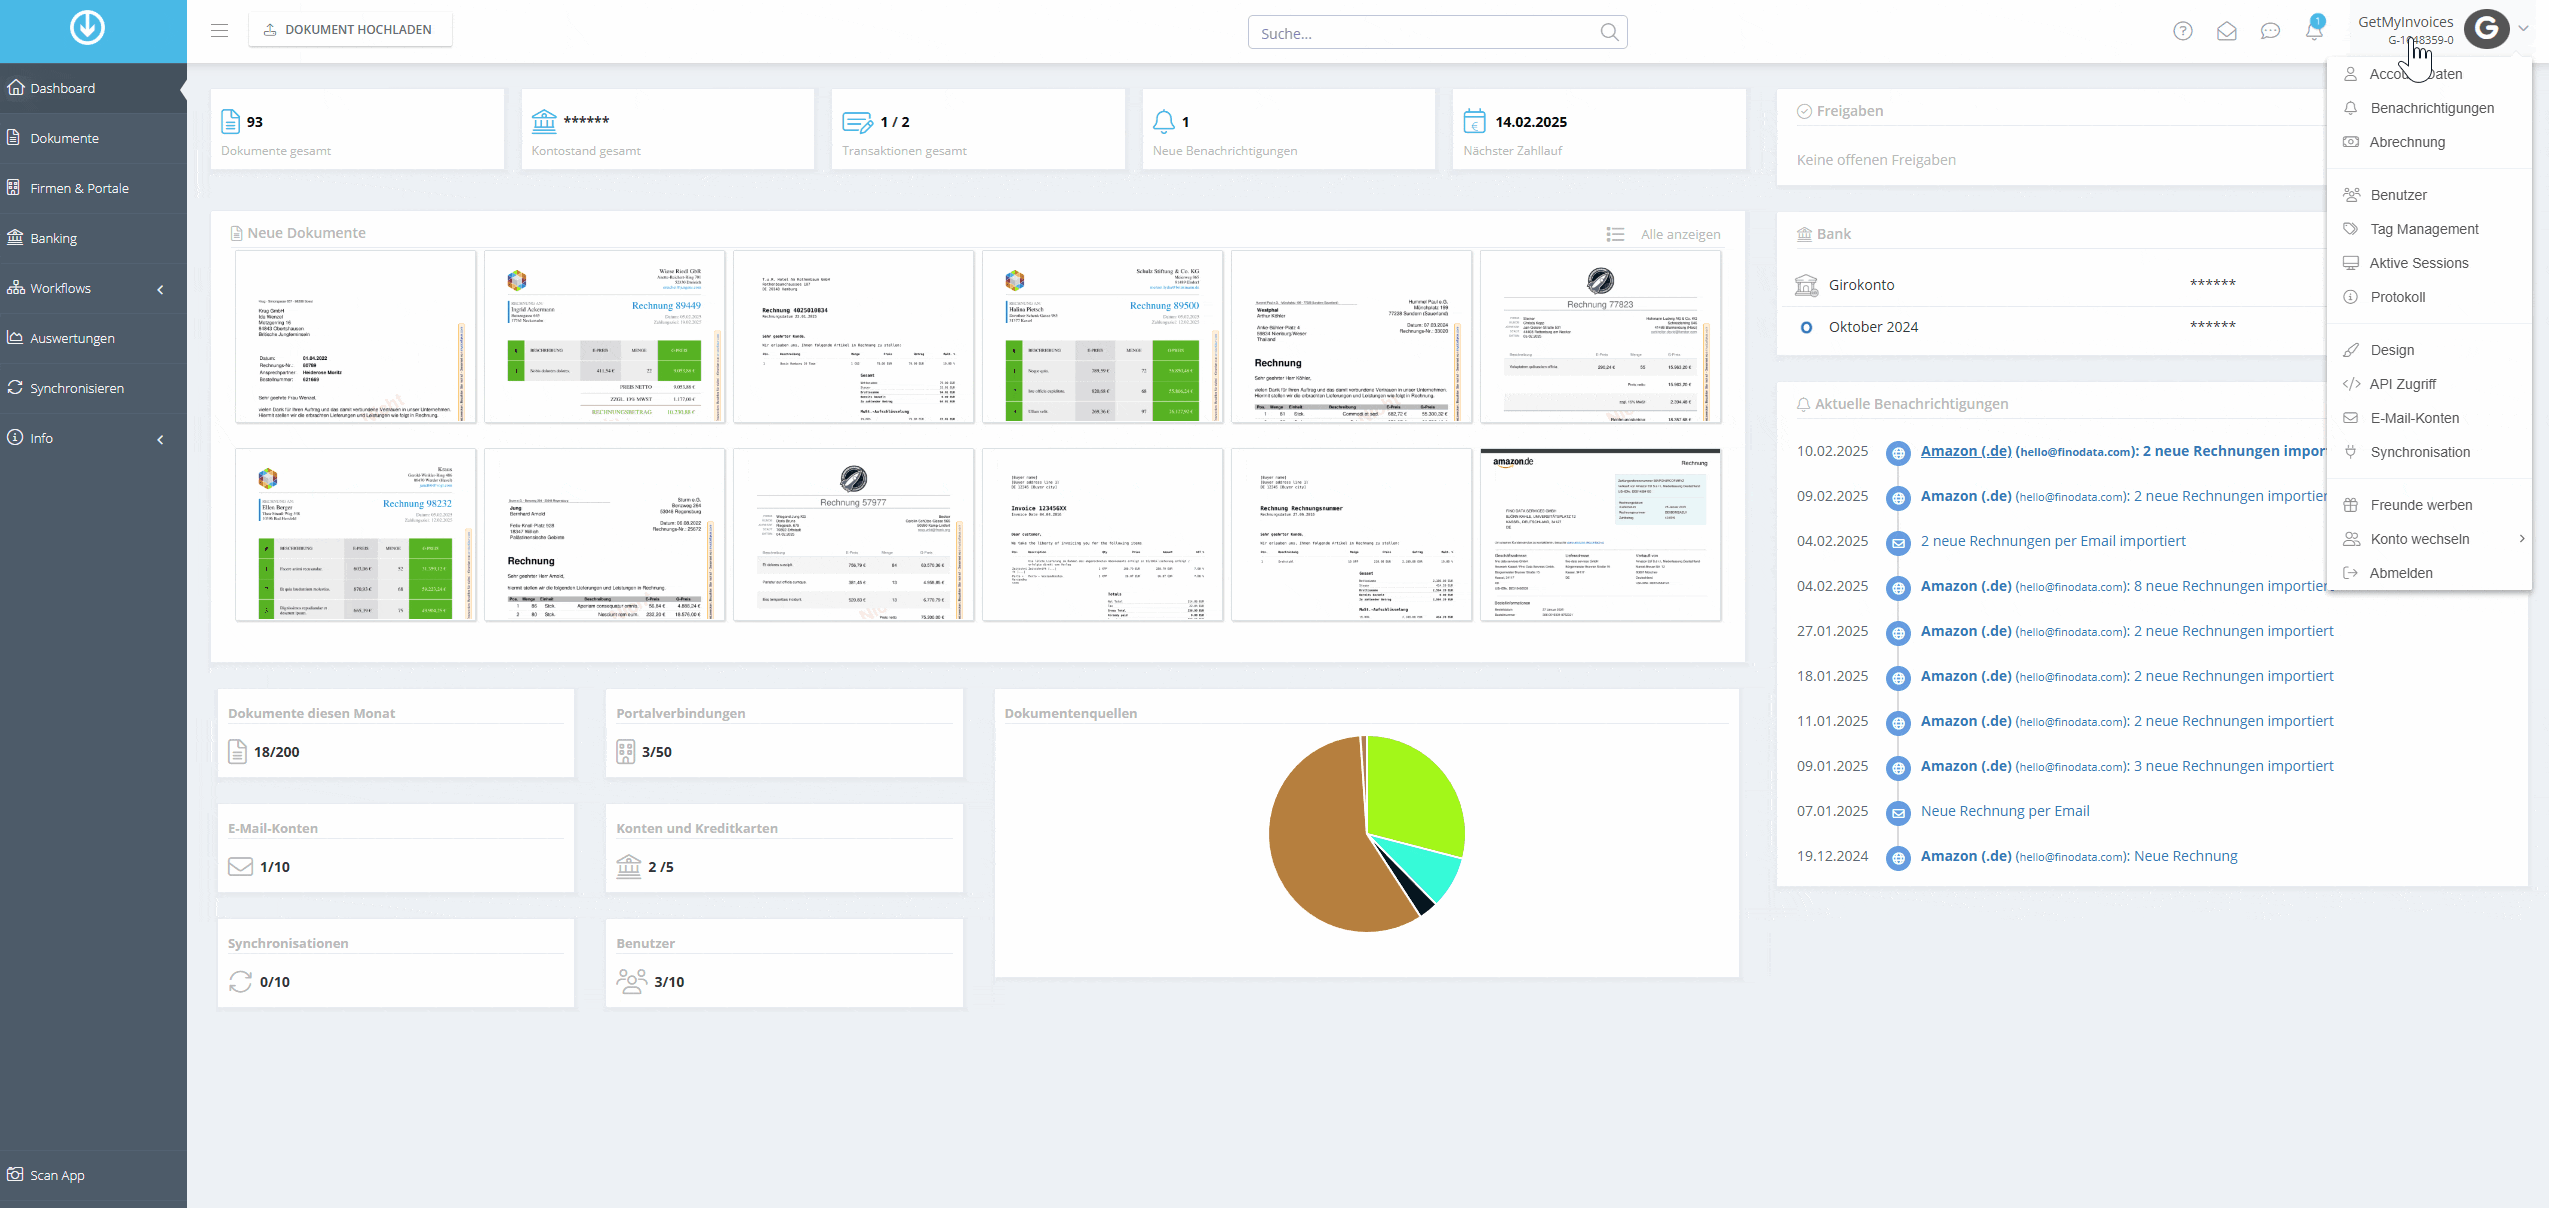Open the amazon.de invoice thumbnail
Screen dimensions: 2549x1208
pos(1600,535)
